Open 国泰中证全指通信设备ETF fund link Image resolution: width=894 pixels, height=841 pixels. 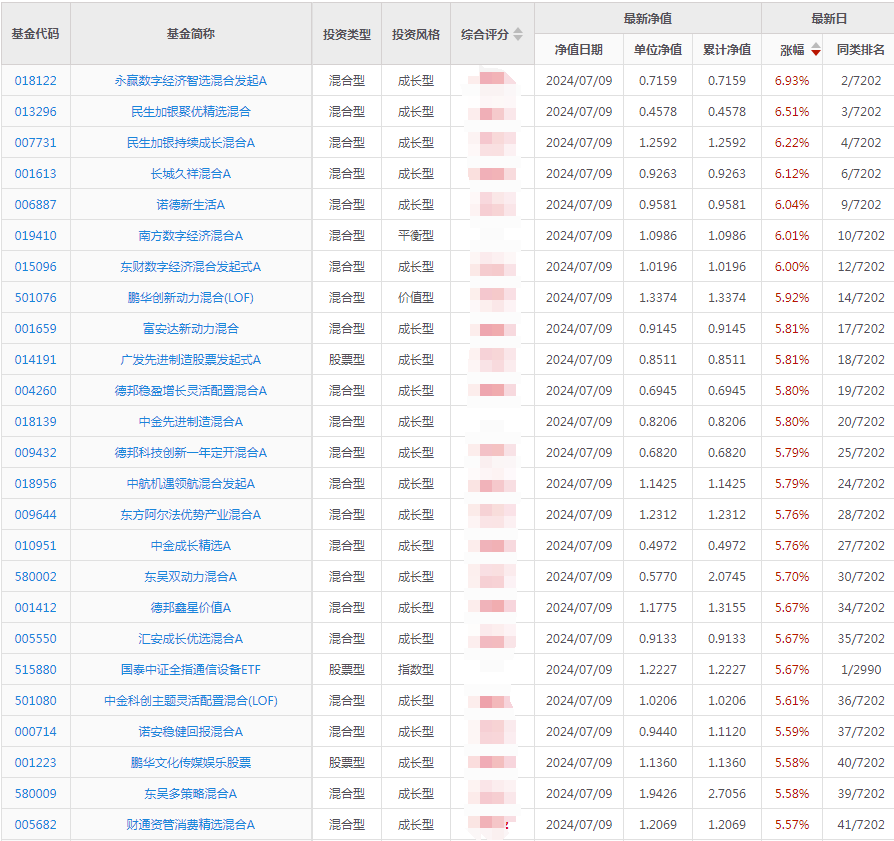pos(190,669)
